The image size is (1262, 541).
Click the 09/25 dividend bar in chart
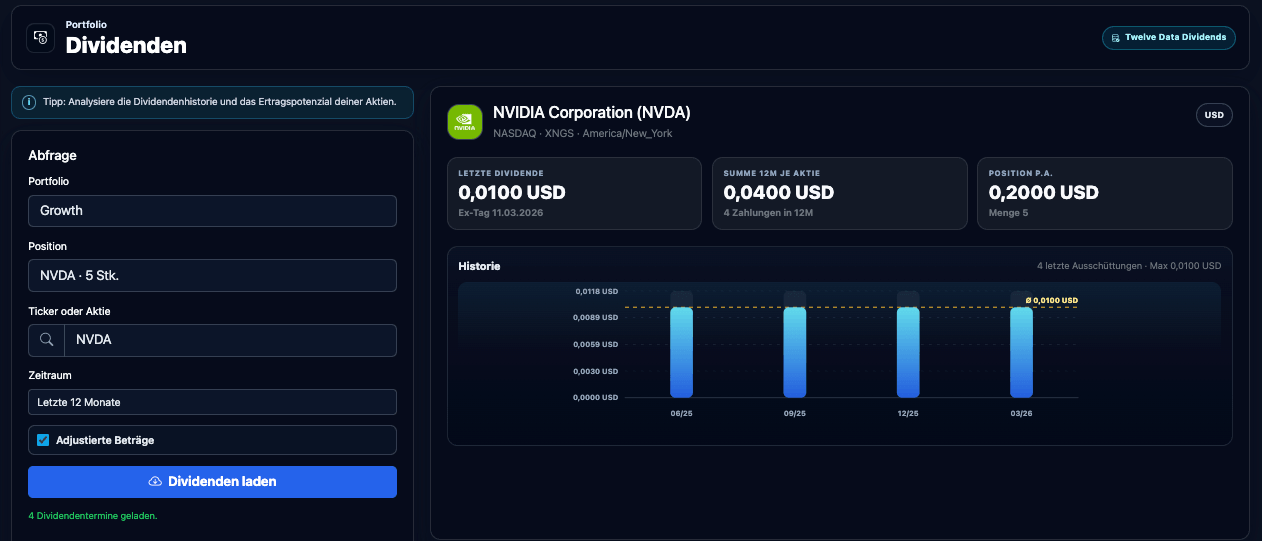(x=795, y=352)
